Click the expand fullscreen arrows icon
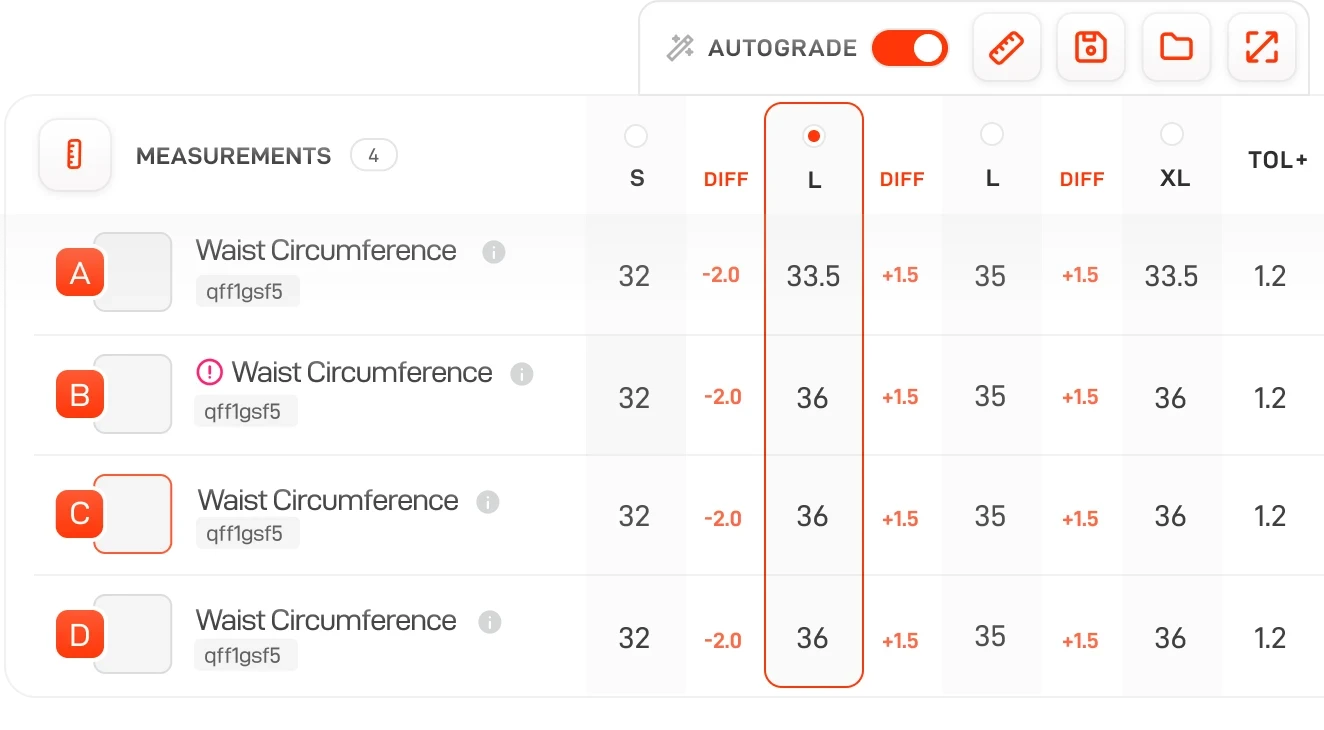The height and width of the screenshot is (730, 1324). click(x=1262, y=47)
